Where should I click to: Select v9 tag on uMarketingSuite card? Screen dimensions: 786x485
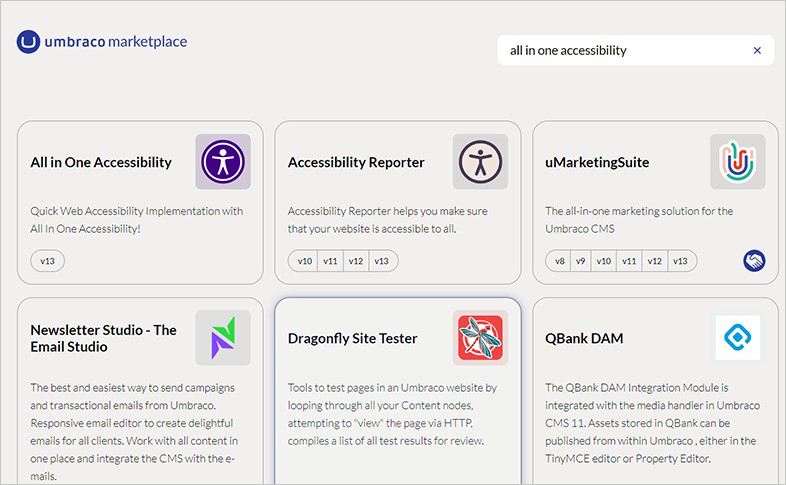click(580, 261)
